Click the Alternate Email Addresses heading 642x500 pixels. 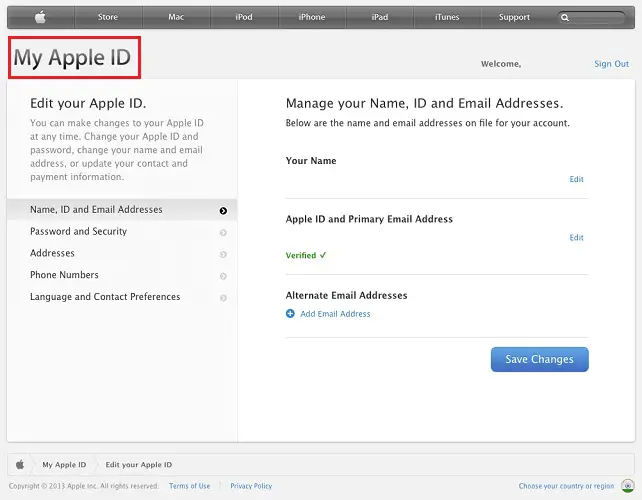[346, 296]
